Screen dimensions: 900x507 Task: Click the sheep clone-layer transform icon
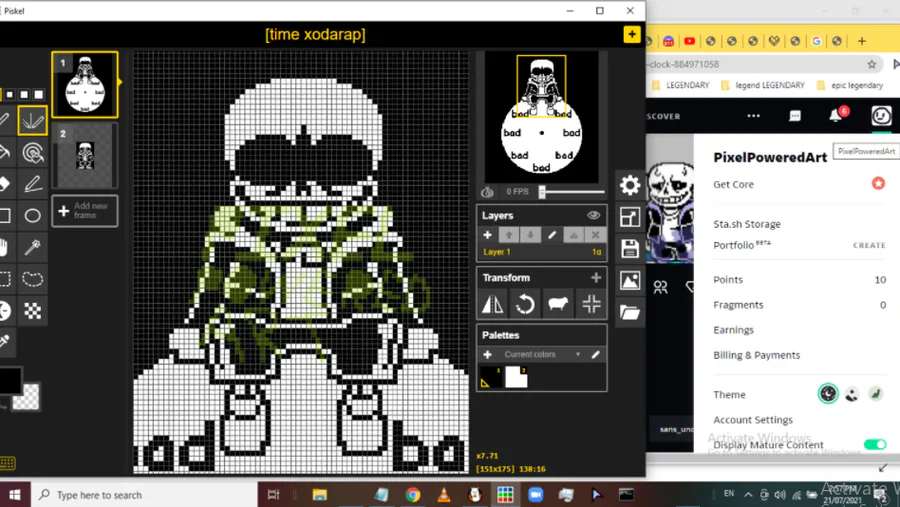coord(558,304)
